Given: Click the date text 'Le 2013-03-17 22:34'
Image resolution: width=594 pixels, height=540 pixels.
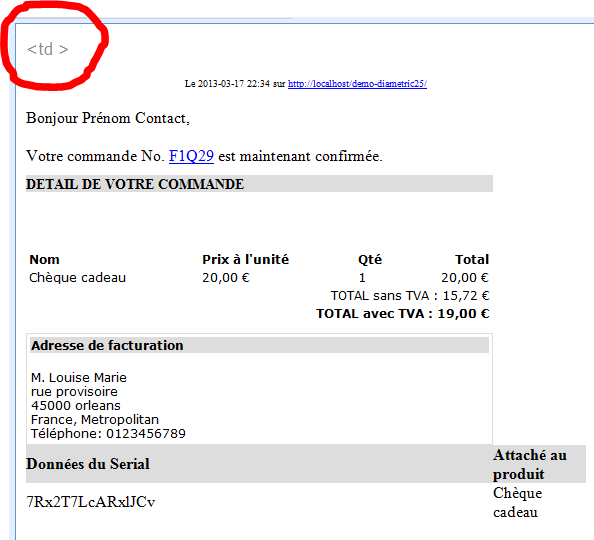Looking at the screenshot, I should (227, 84).
